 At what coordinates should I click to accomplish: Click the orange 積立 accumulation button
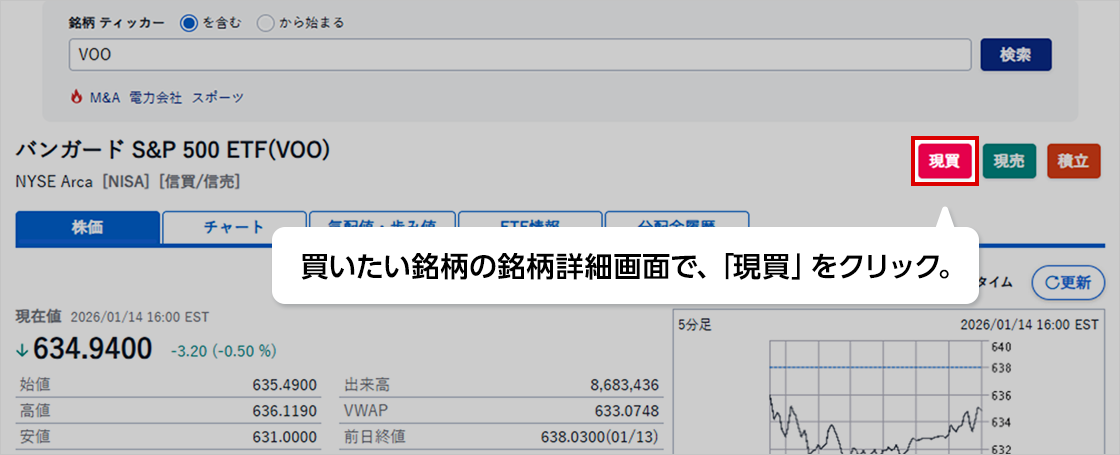tap(1073, 161)
